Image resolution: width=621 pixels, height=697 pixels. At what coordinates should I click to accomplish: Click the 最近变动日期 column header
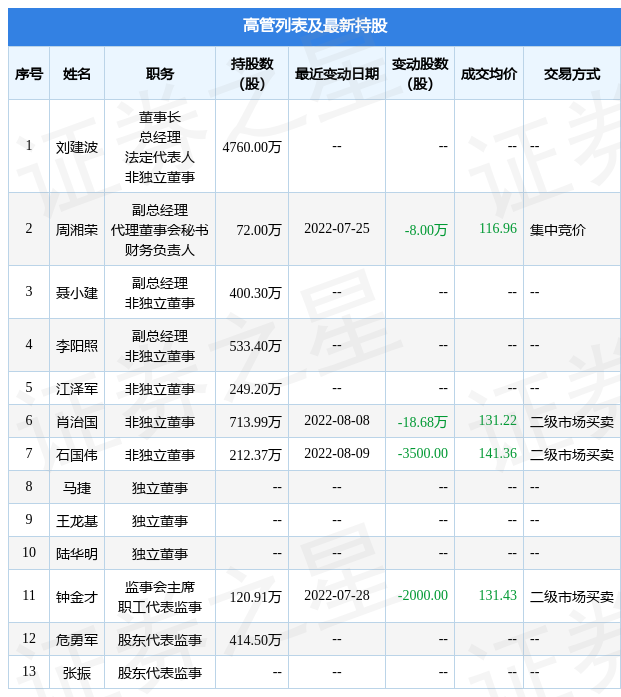coord(337,74)
